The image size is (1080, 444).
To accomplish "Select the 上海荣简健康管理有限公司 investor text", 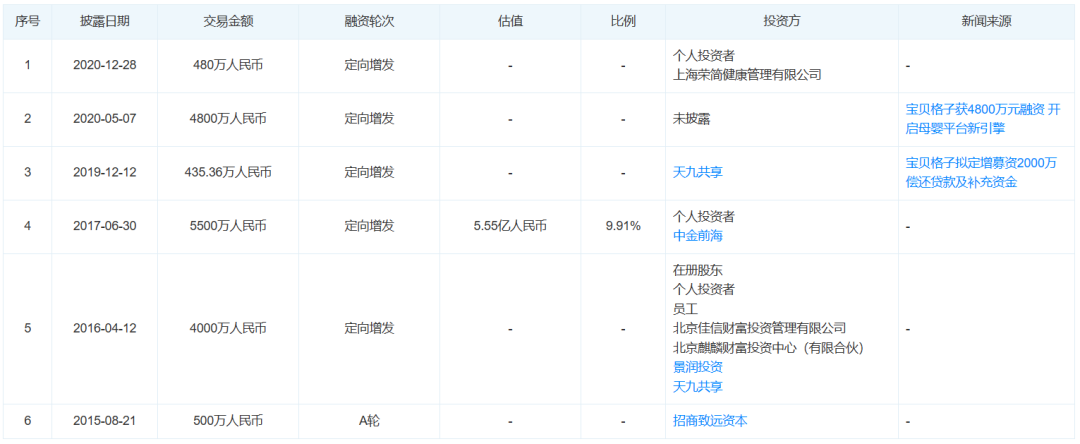I will click(747, 75).
